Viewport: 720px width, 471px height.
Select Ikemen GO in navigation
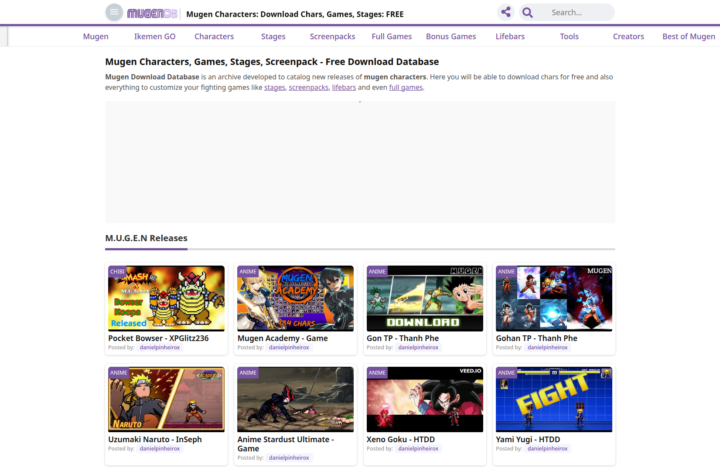(x=155, y=36)
